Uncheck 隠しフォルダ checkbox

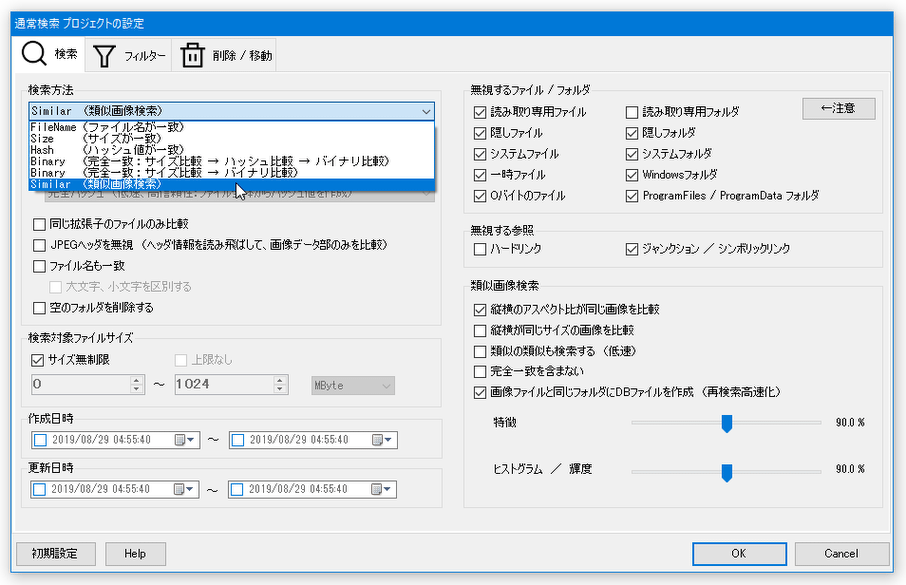tap(632, 133)
